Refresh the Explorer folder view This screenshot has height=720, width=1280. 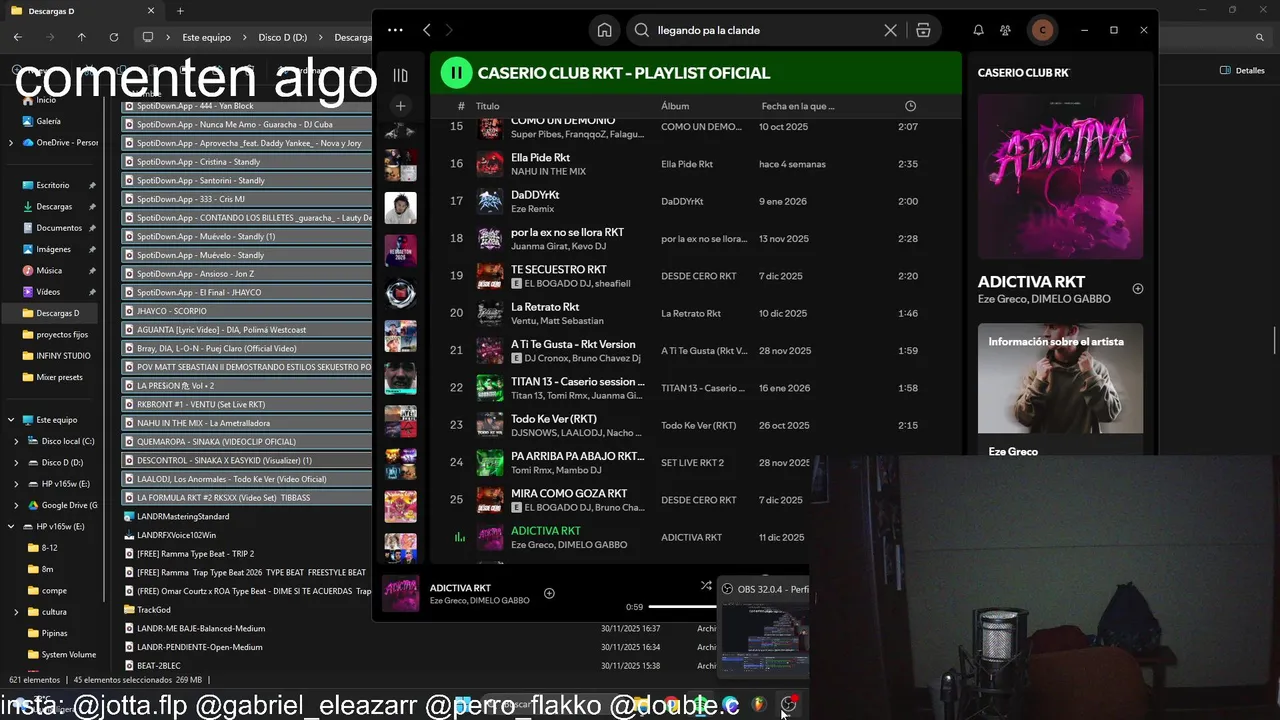(x=114, y=37)
